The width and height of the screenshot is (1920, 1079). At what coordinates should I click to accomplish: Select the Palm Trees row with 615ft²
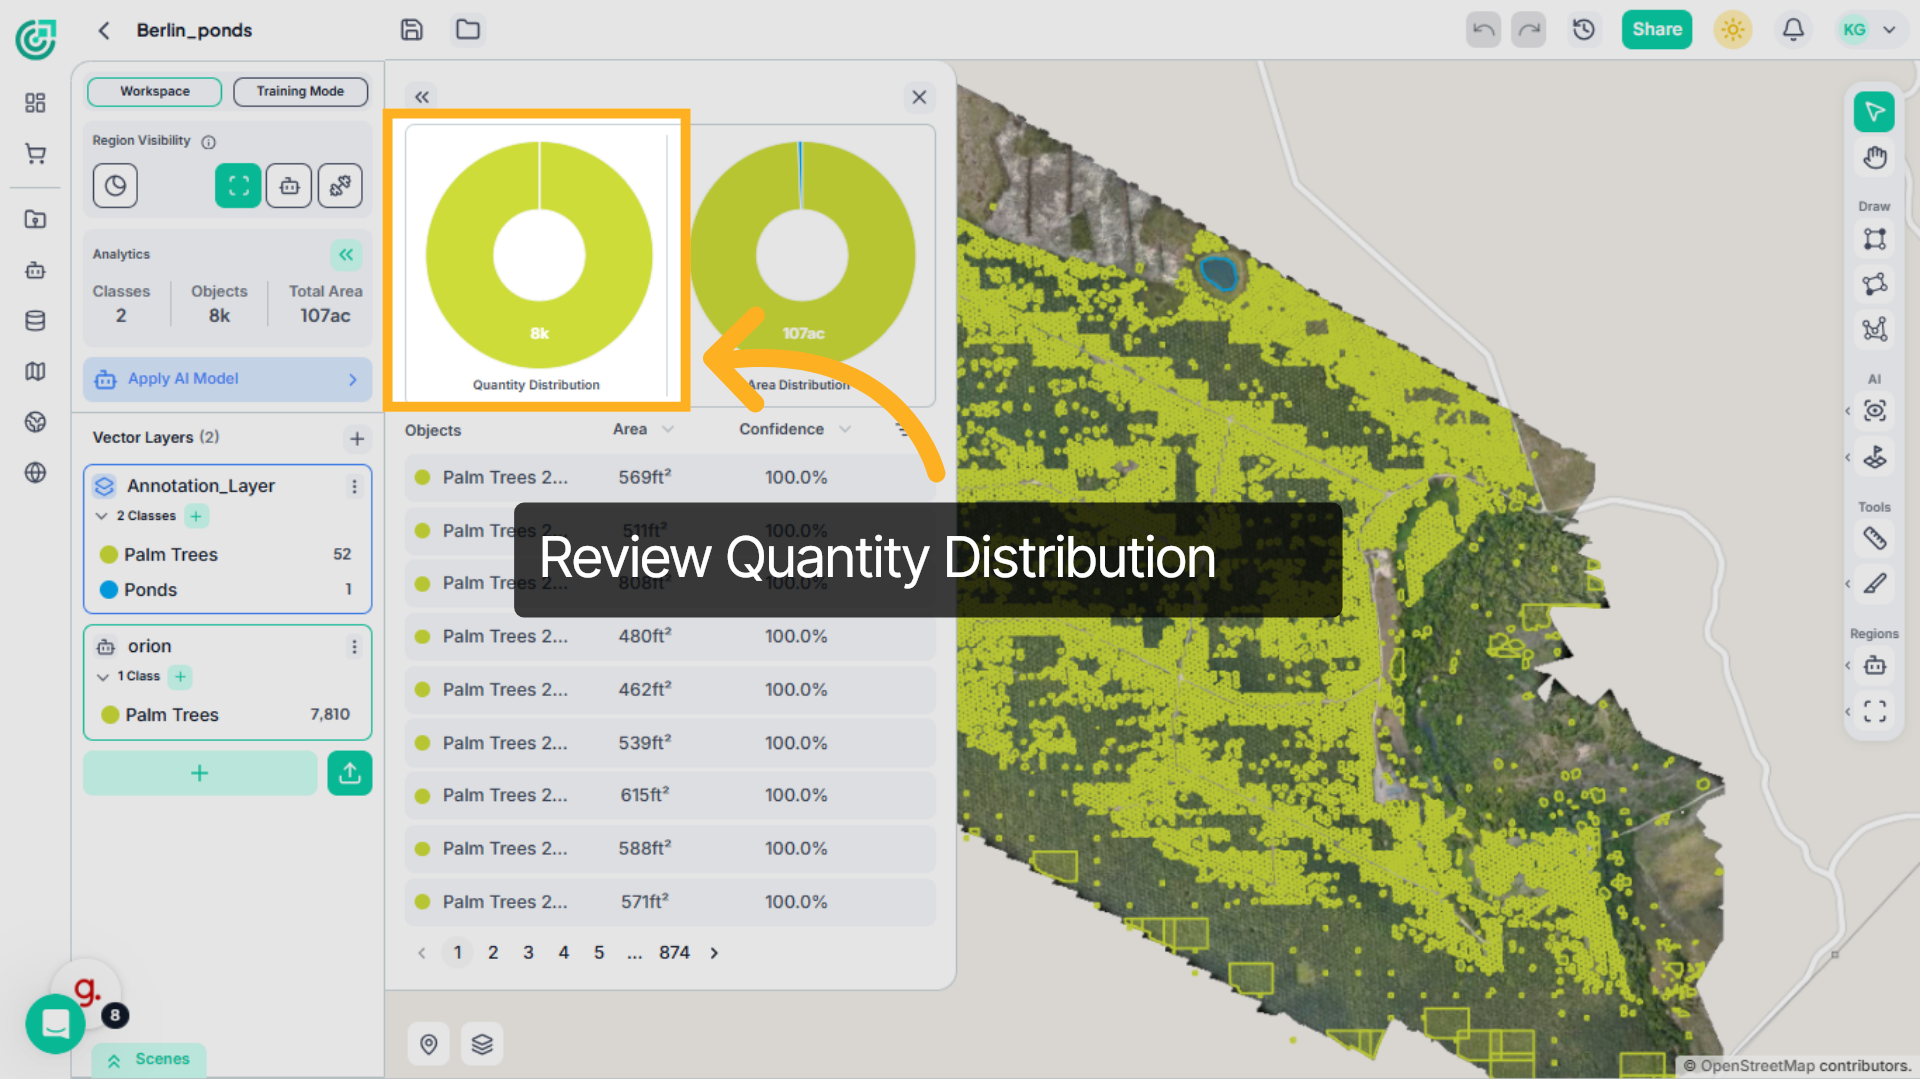[x=670, y=795]
